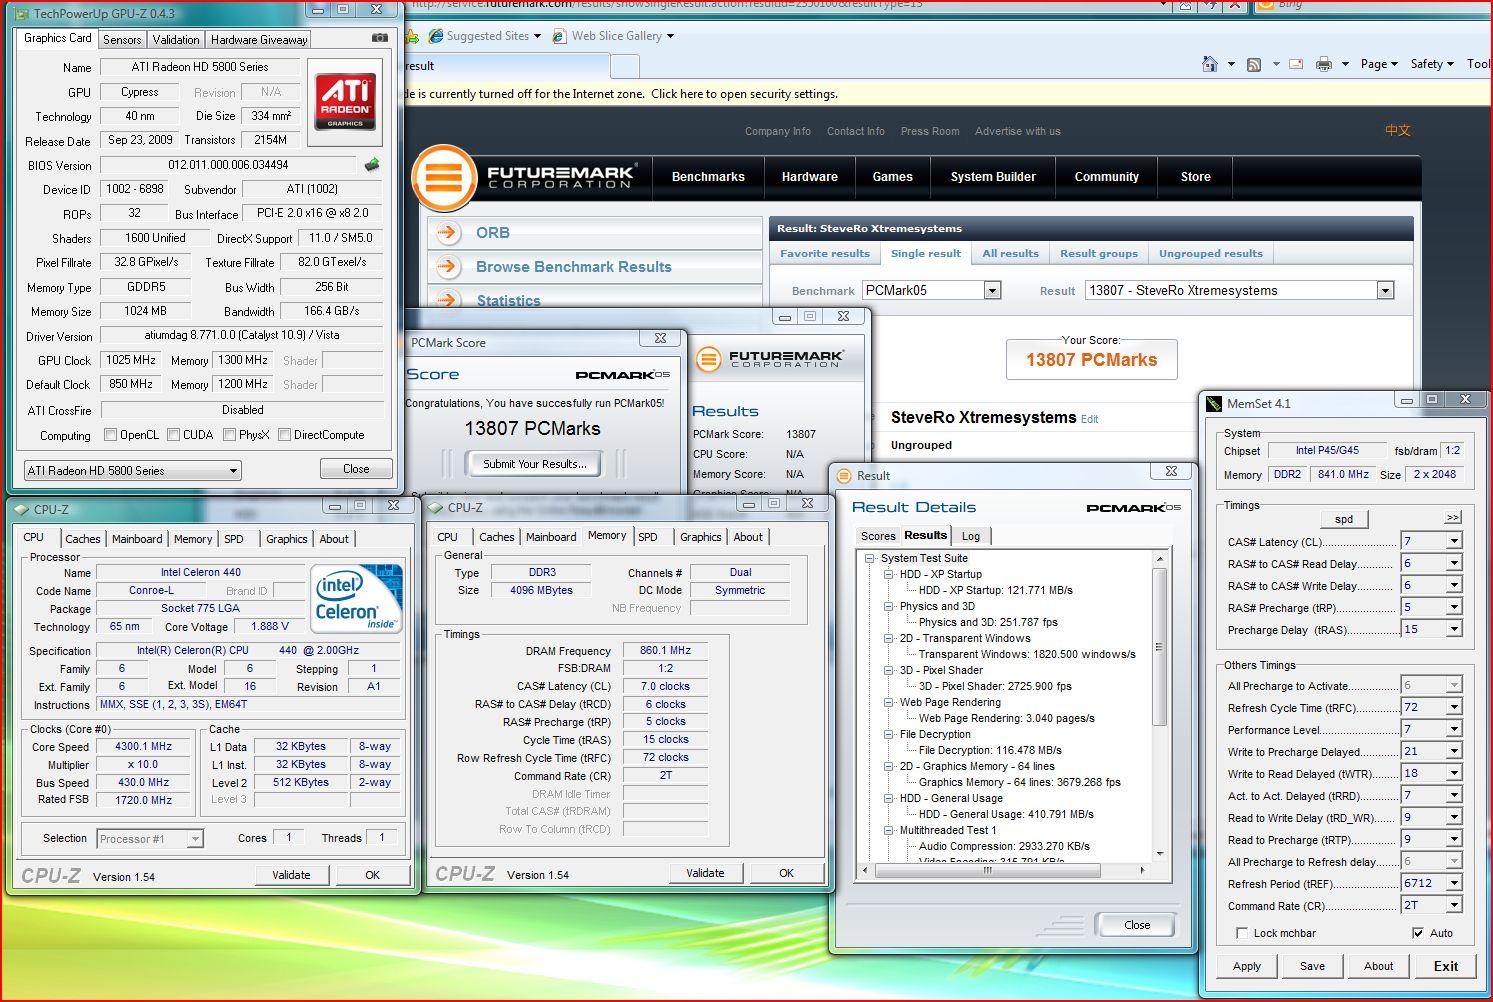Toggle the Auto checkbox in MemSet

click(1417, 933)
